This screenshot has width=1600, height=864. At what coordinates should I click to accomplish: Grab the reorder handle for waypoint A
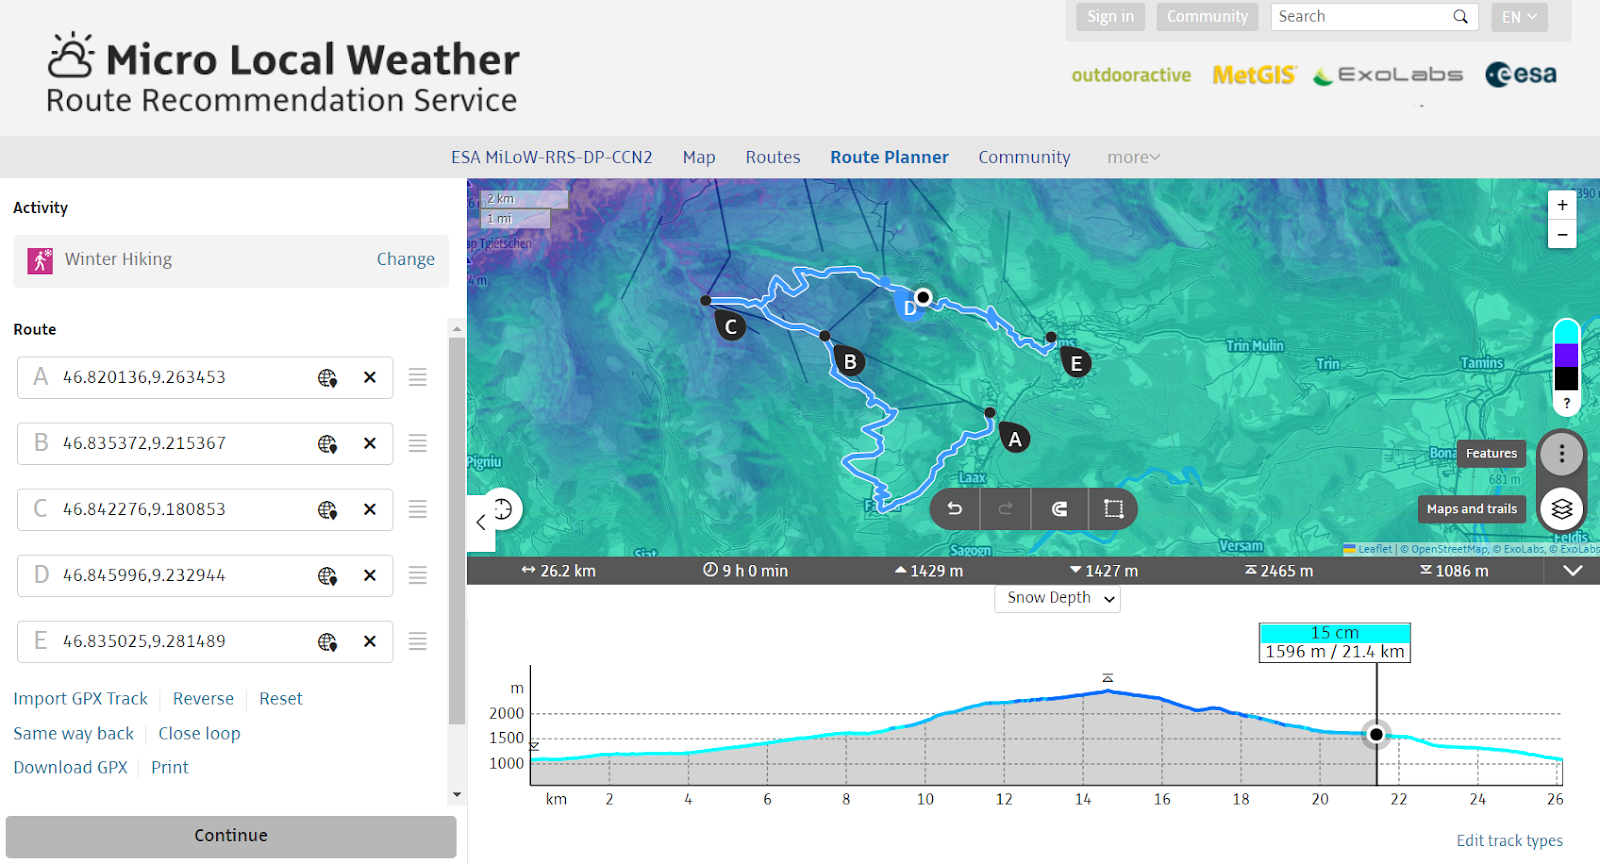point(418,377)
